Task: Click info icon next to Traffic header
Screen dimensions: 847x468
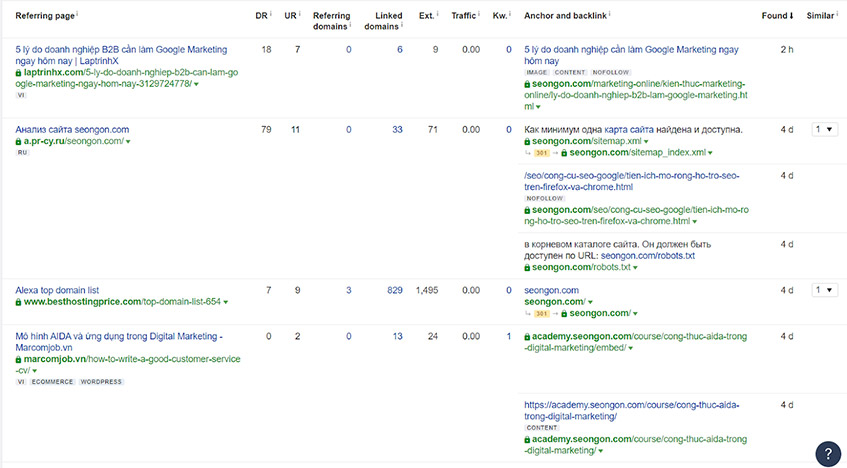Action: (479, 14)
